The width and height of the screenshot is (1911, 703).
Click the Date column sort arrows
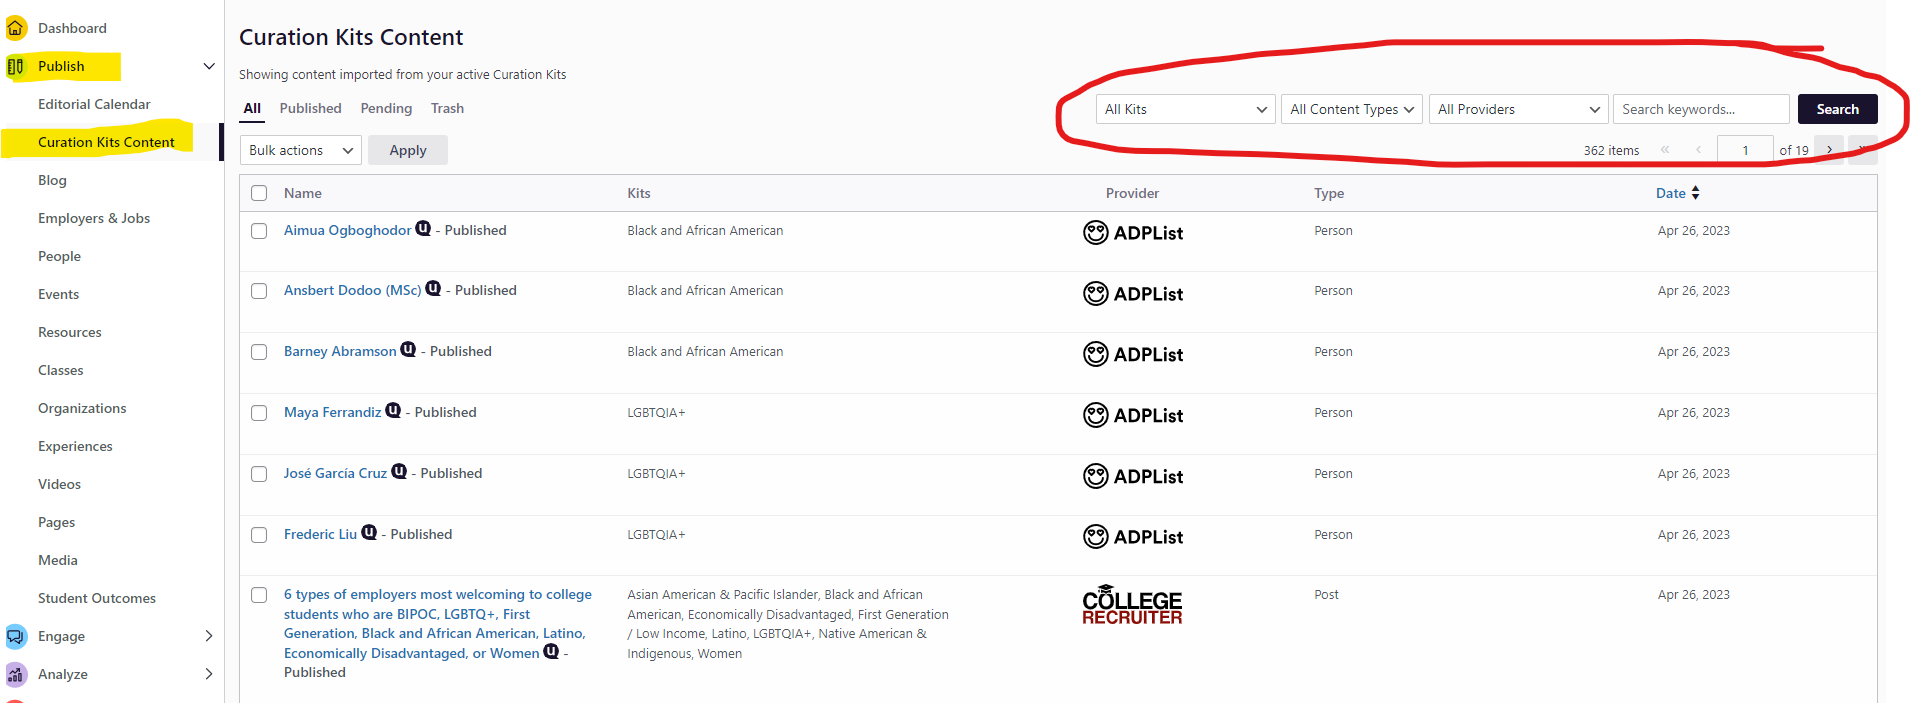point(1695,193)
